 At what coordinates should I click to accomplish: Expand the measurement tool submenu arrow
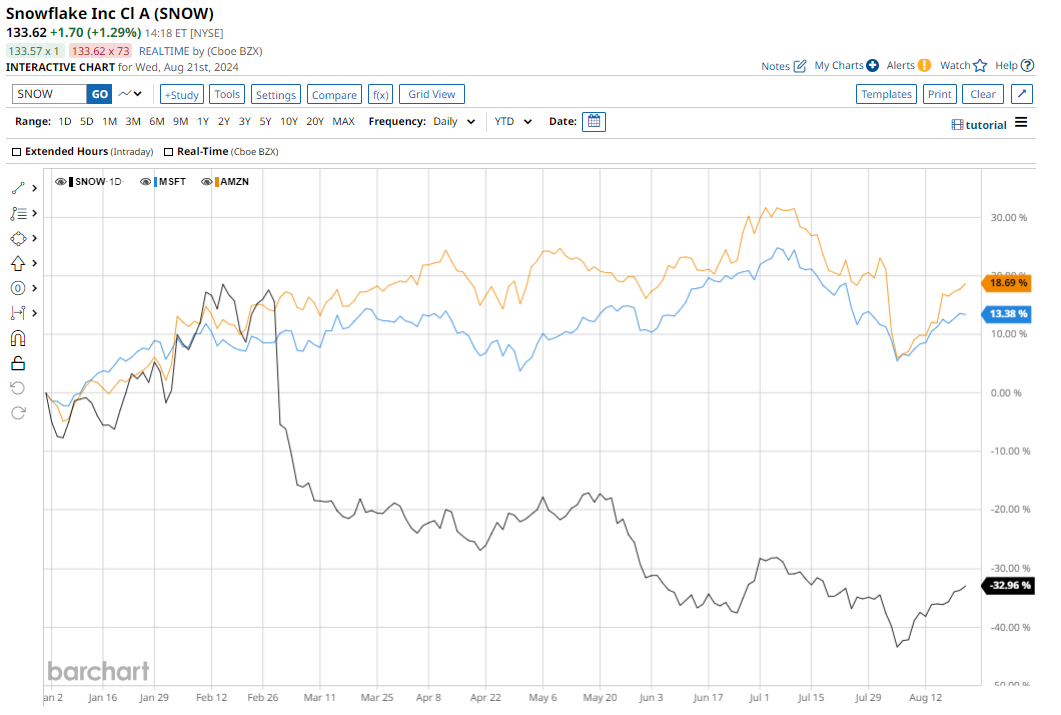click(35, 313)
